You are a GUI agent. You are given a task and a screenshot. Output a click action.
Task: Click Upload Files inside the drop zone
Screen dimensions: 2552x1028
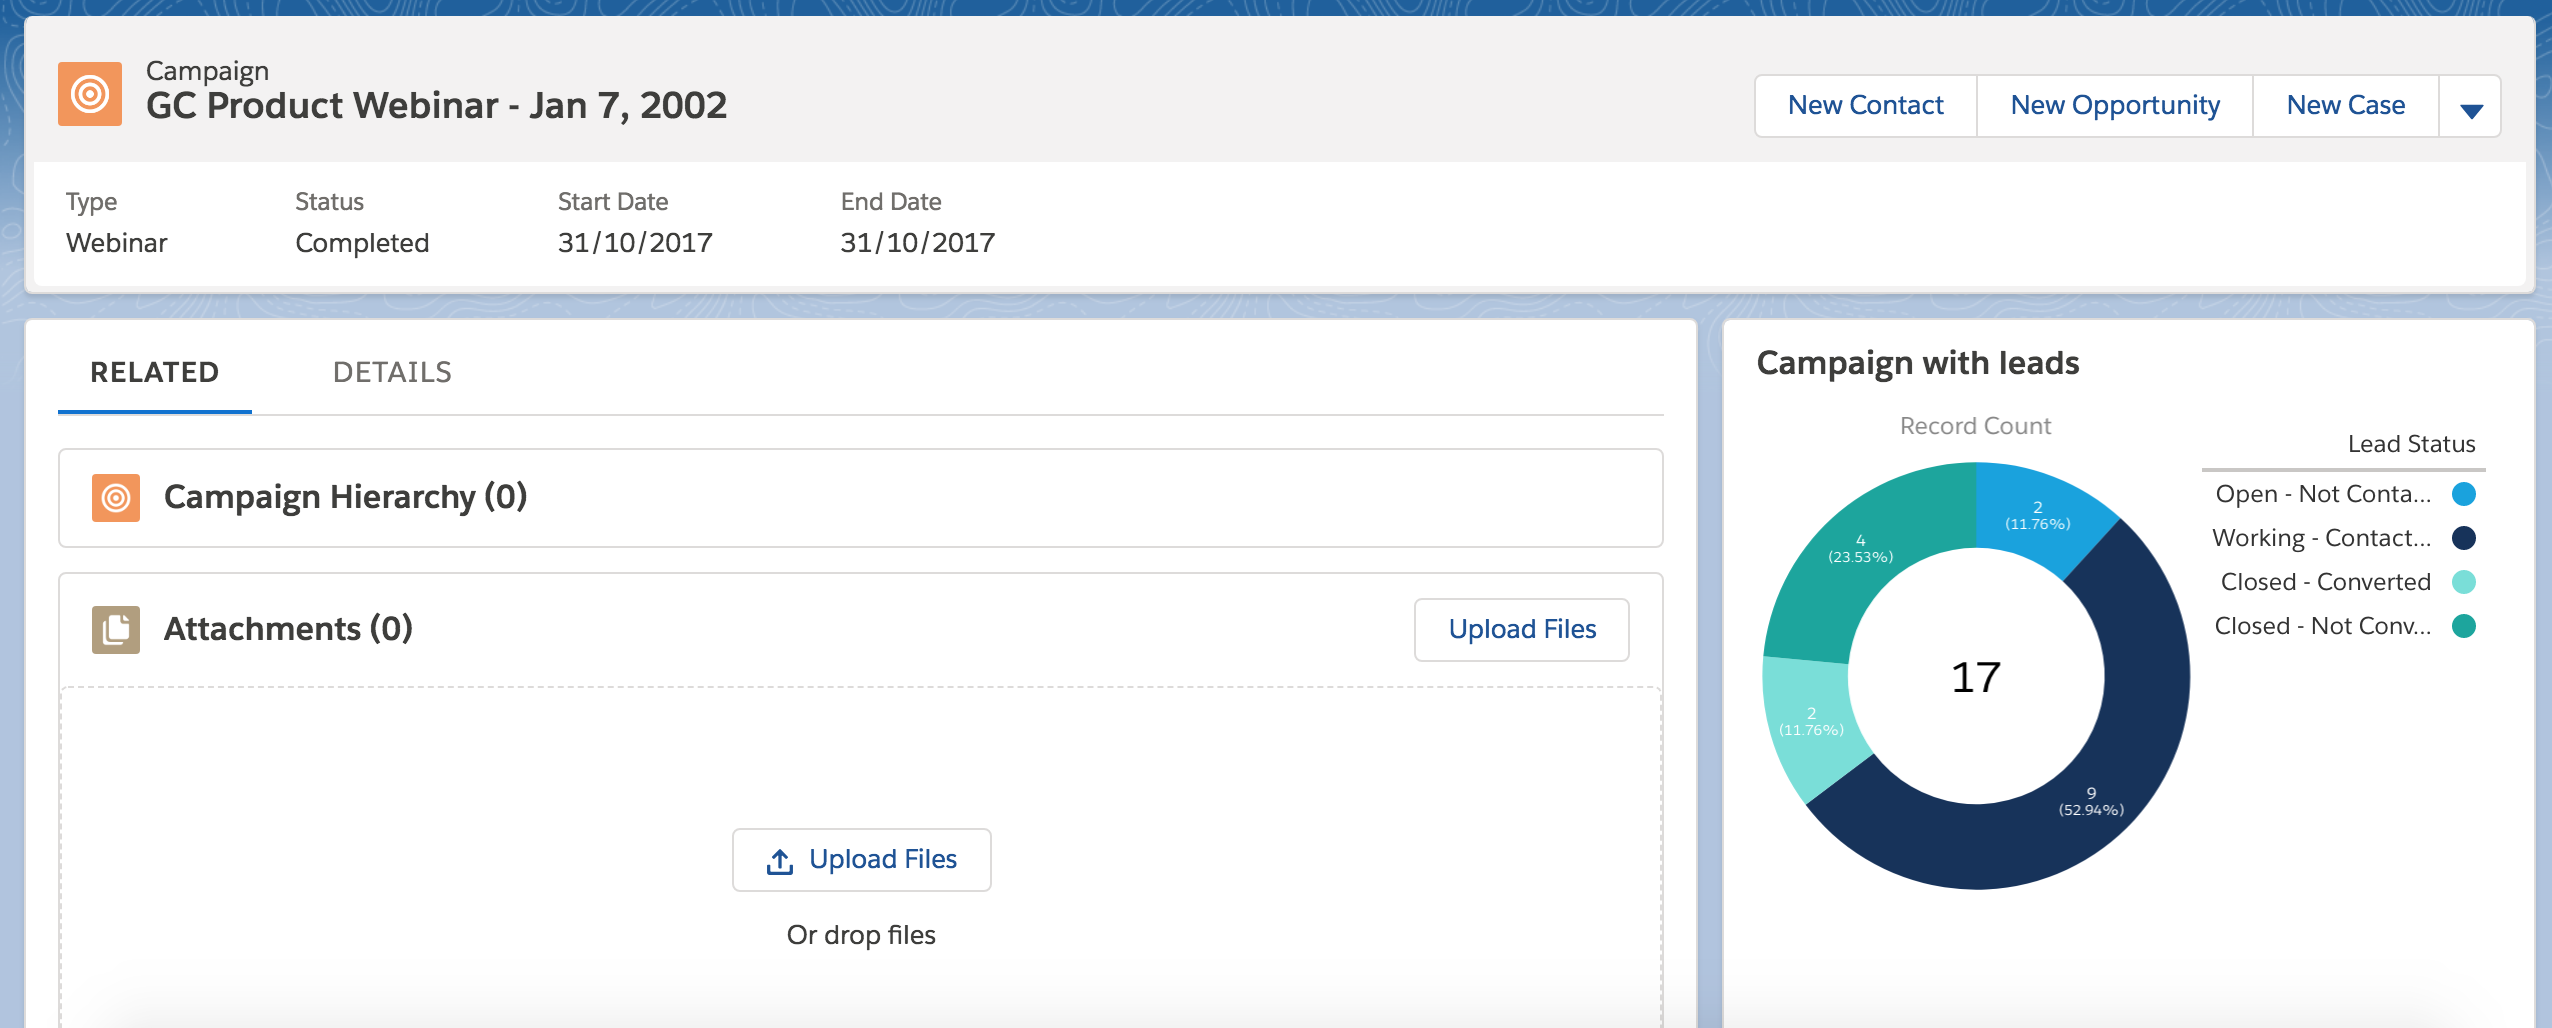coord(860,858)
